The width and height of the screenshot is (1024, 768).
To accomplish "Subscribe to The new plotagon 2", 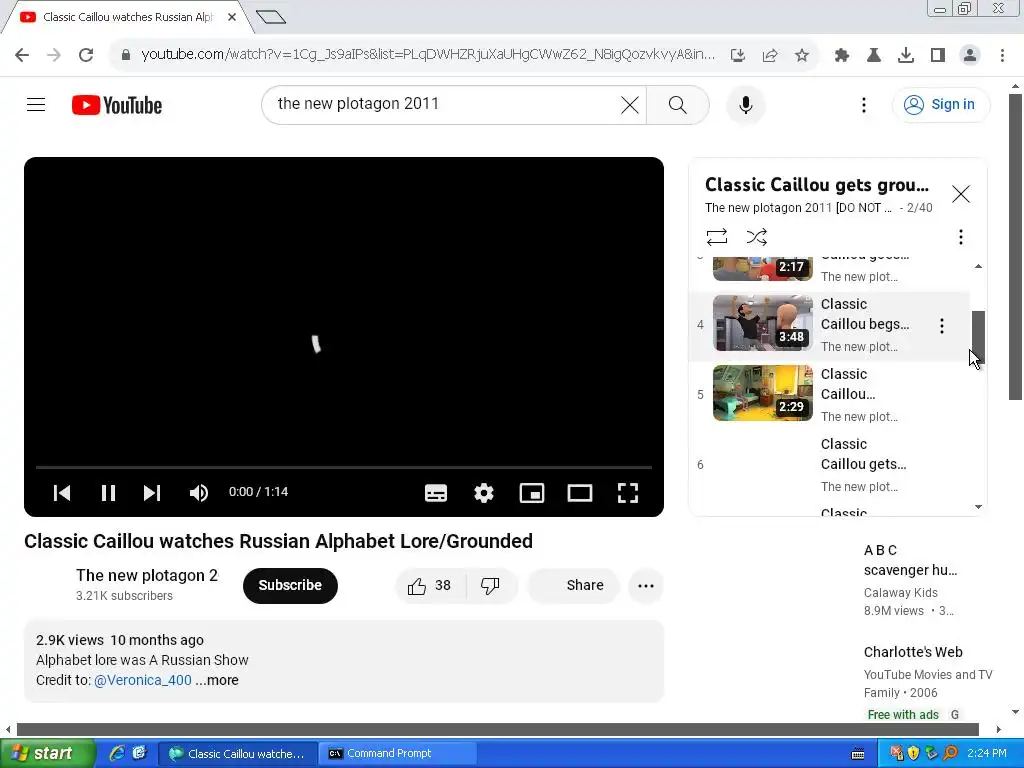I will [x=290, y=586].
